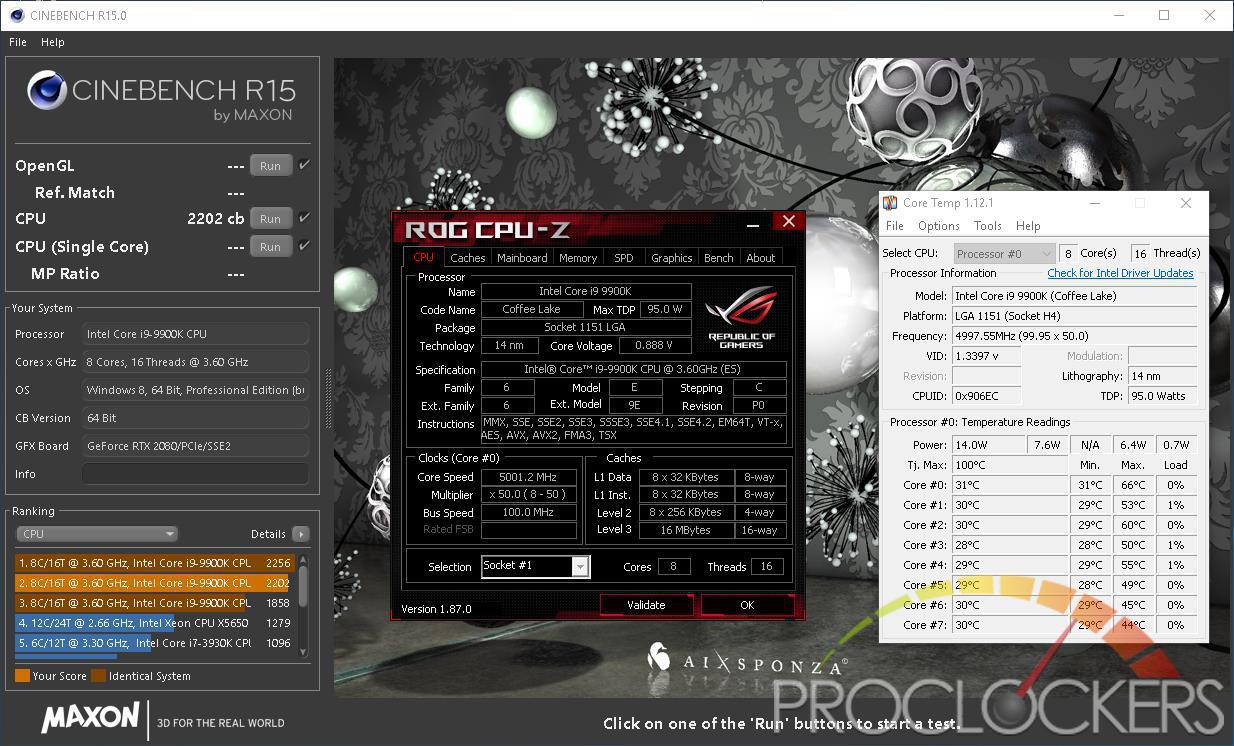Click the Multiplier value 'x 50.0 ( 8 - 50 )'
Image resolution: width=1234 pixels, height=746 pixels.
pos(529,495)
